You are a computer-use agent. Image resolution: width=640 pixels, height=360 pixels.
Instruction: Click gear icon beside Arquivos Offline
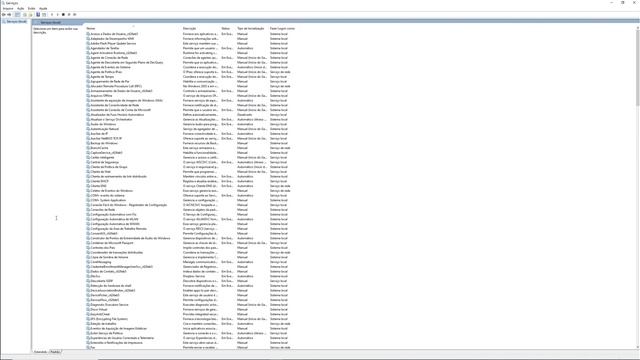(88, 96)
